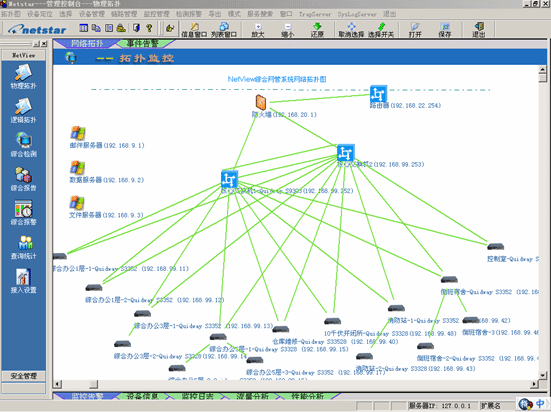Image resolution: width=551 pixels, height=412 pixels.
Task: Select the router node 192.168.22.254
Action: [378, 94]
